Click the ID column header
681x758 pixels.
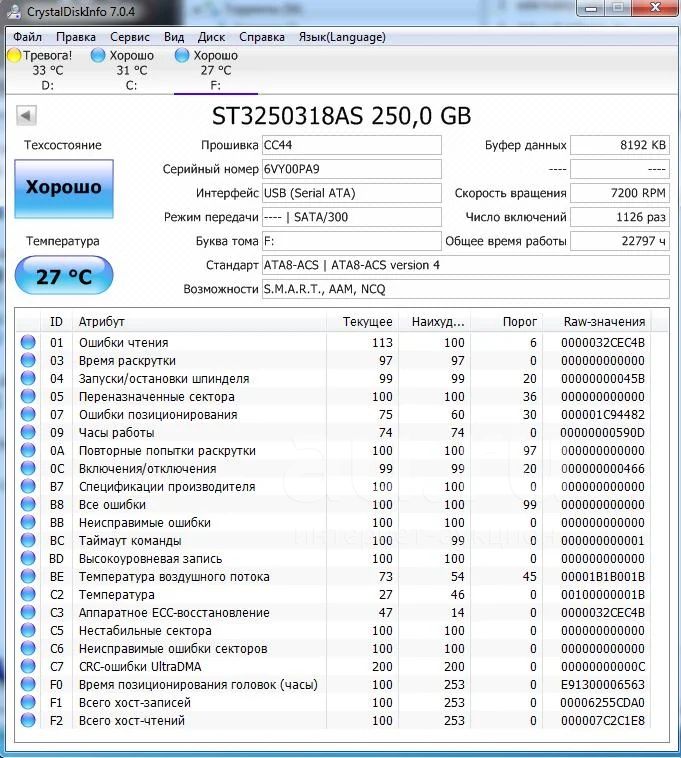tap(56, 321)
